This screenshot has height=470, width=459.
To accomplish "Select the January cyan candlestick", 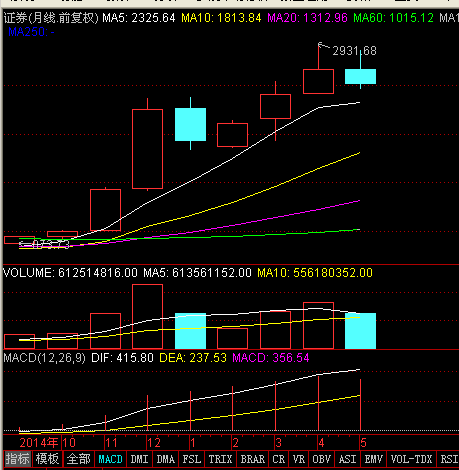I will coord(190,124).
